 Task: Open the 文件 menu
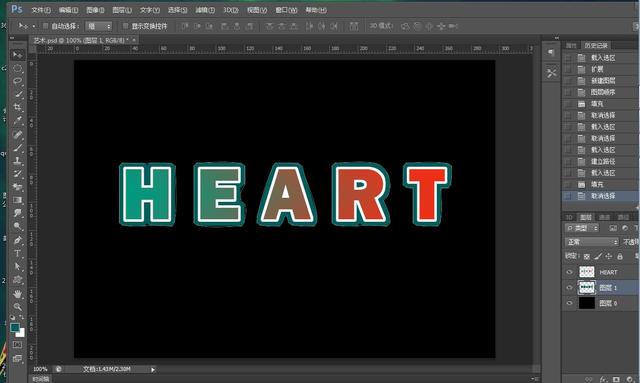(41, 10)
